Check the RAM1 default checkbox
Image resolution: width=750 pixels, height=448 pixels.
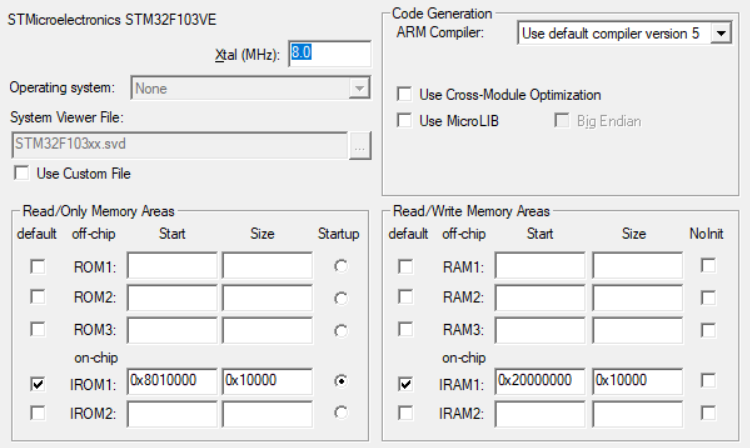point(406,266)
